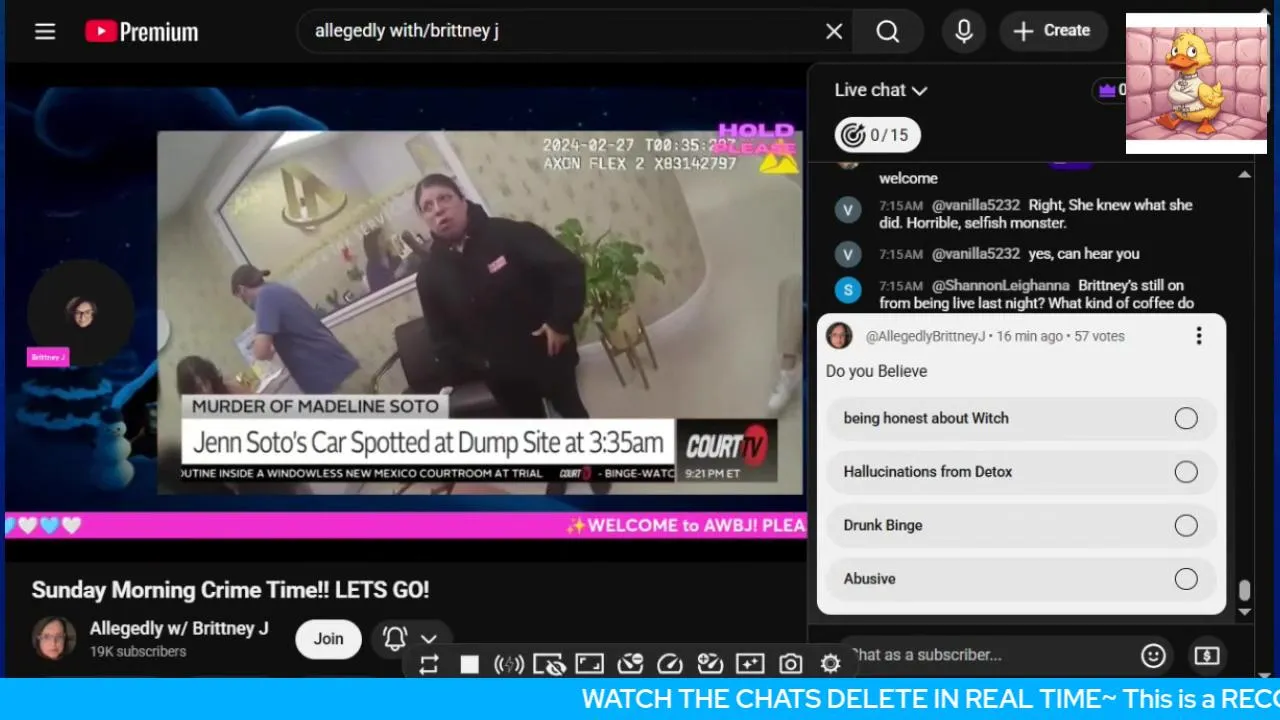
Task: Select poll option Abusive
Action: (1021, 579)
